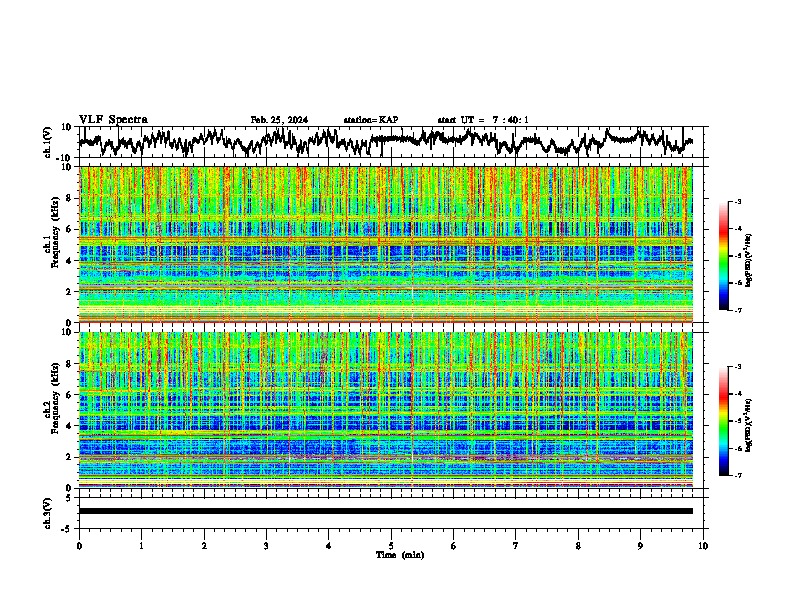Click the "VLF Spectra" title text
Viewport: 792px width, 612px height.
tap(113, 120)
